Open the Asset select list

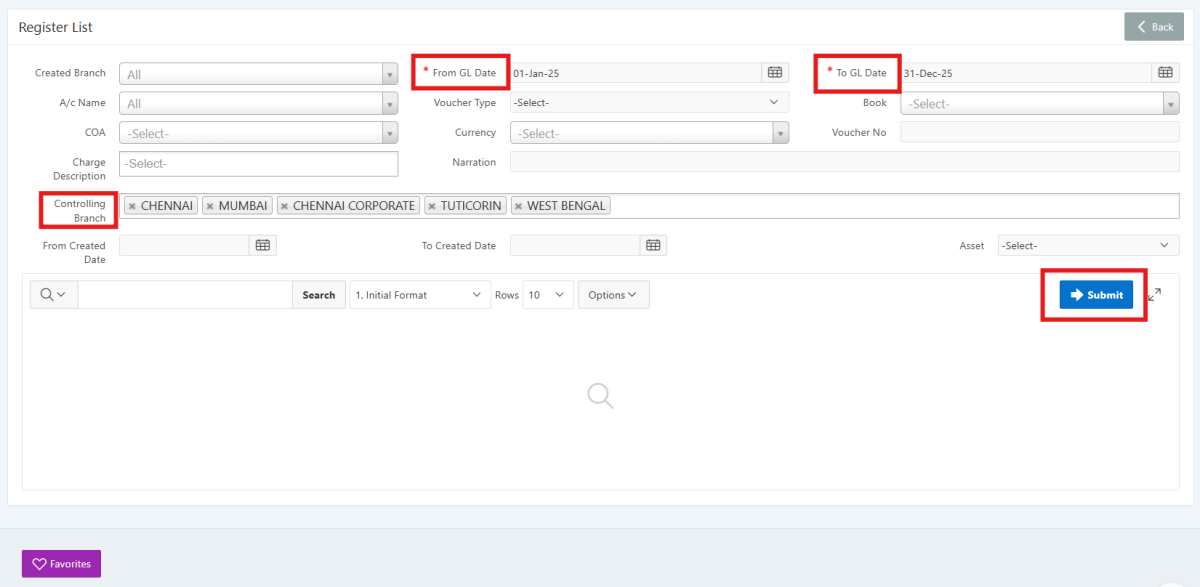[x=1088, y=245]
